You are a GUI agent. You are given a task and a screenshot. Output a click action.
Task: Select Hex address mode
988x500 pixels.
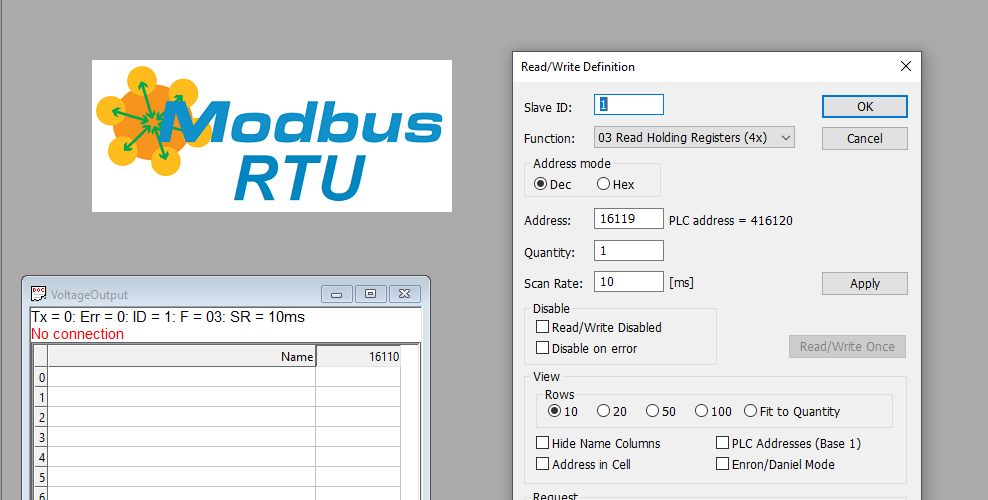click(616, 184)
